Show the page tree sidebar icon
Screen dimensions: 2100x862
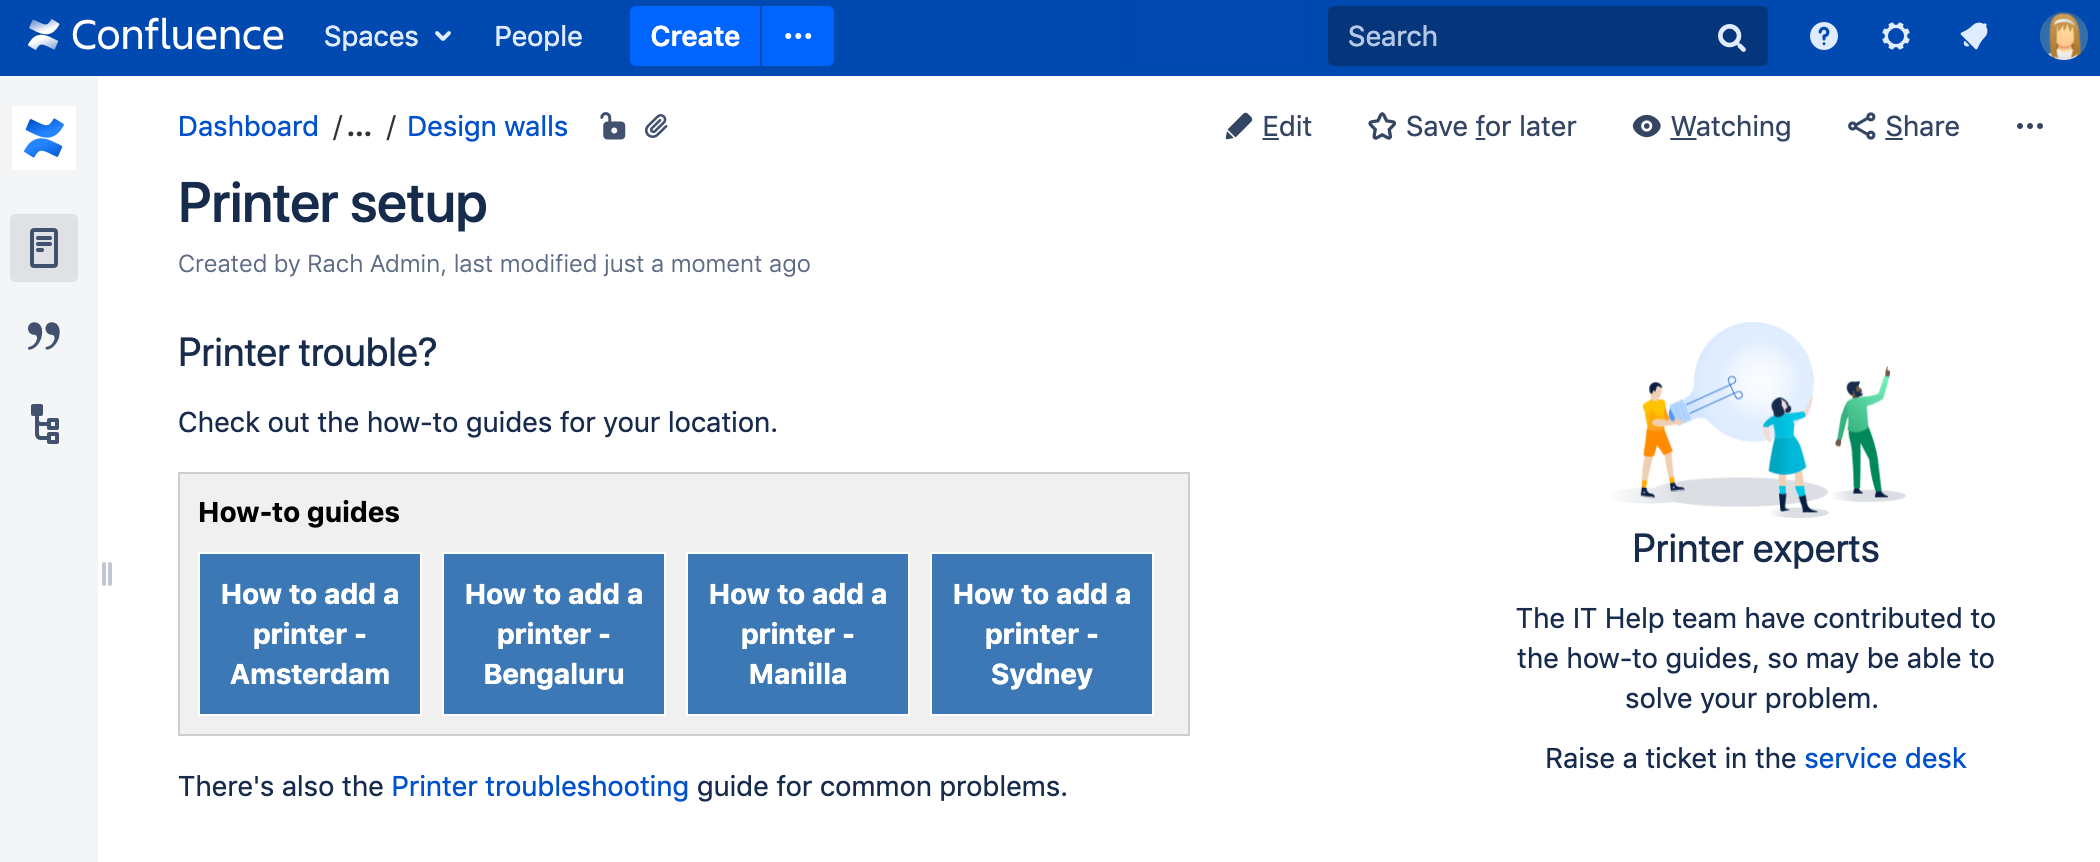click(44, 424)
